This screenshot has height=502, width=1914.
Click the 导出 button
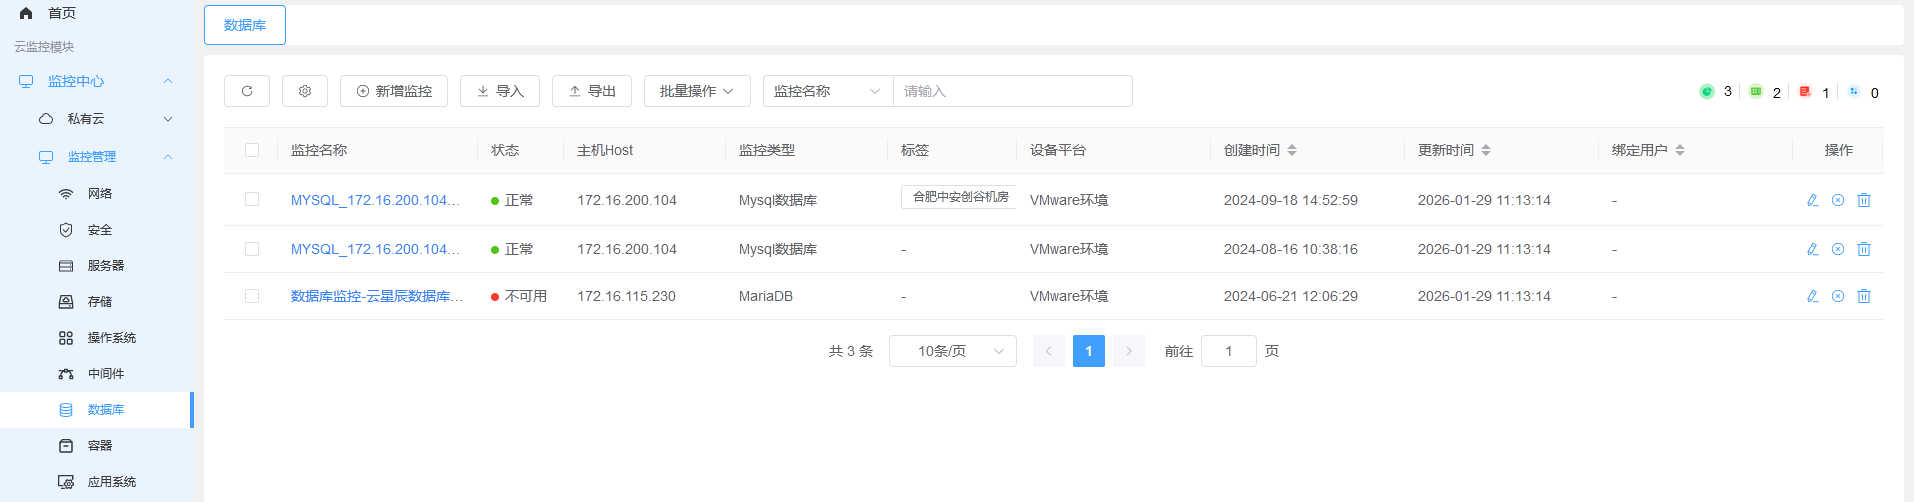pyautogui.click(x=592, y=91)
